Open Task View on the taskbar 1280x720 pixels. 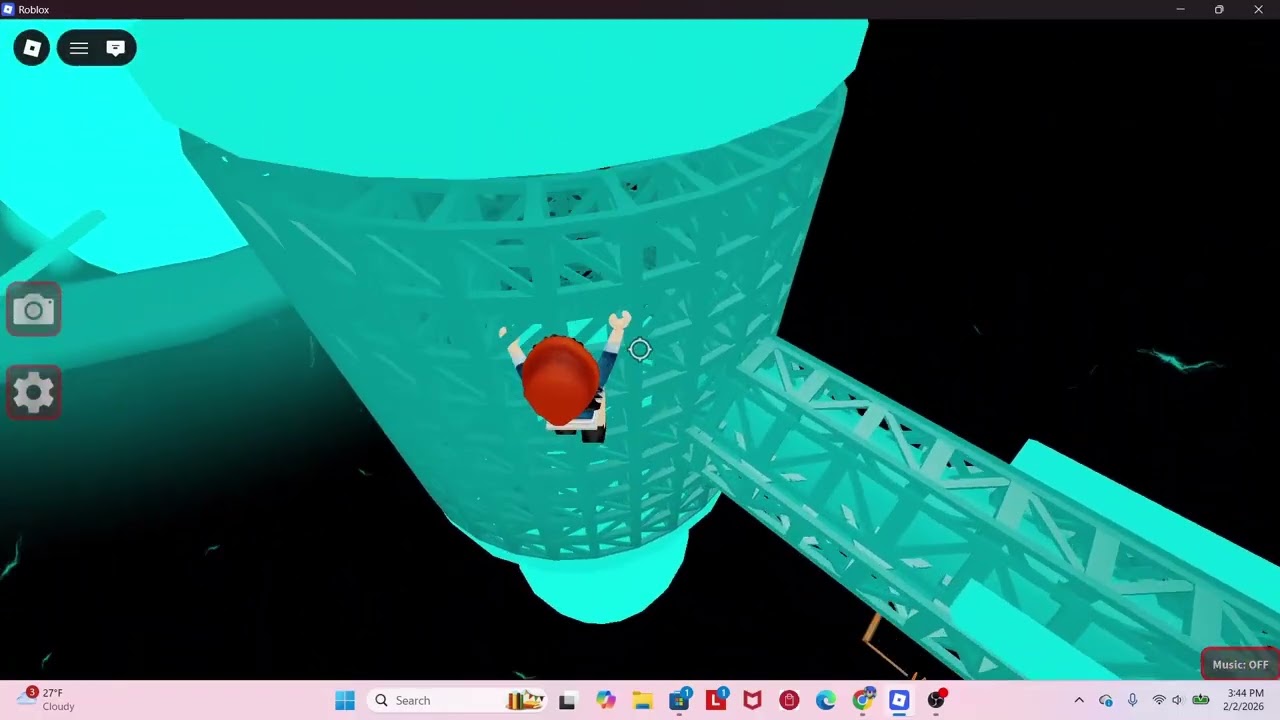tap(567, 700)
